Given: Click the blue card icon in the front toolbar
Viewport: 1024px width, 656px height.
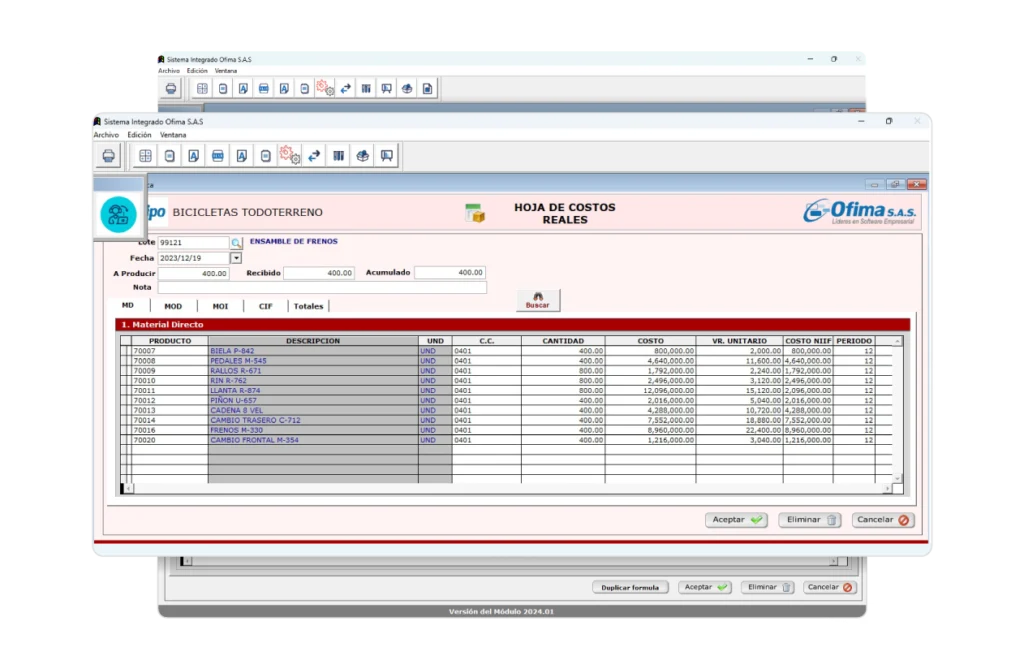Looking at the screenshot, I should pyautogui.click(x=217, y=156).
